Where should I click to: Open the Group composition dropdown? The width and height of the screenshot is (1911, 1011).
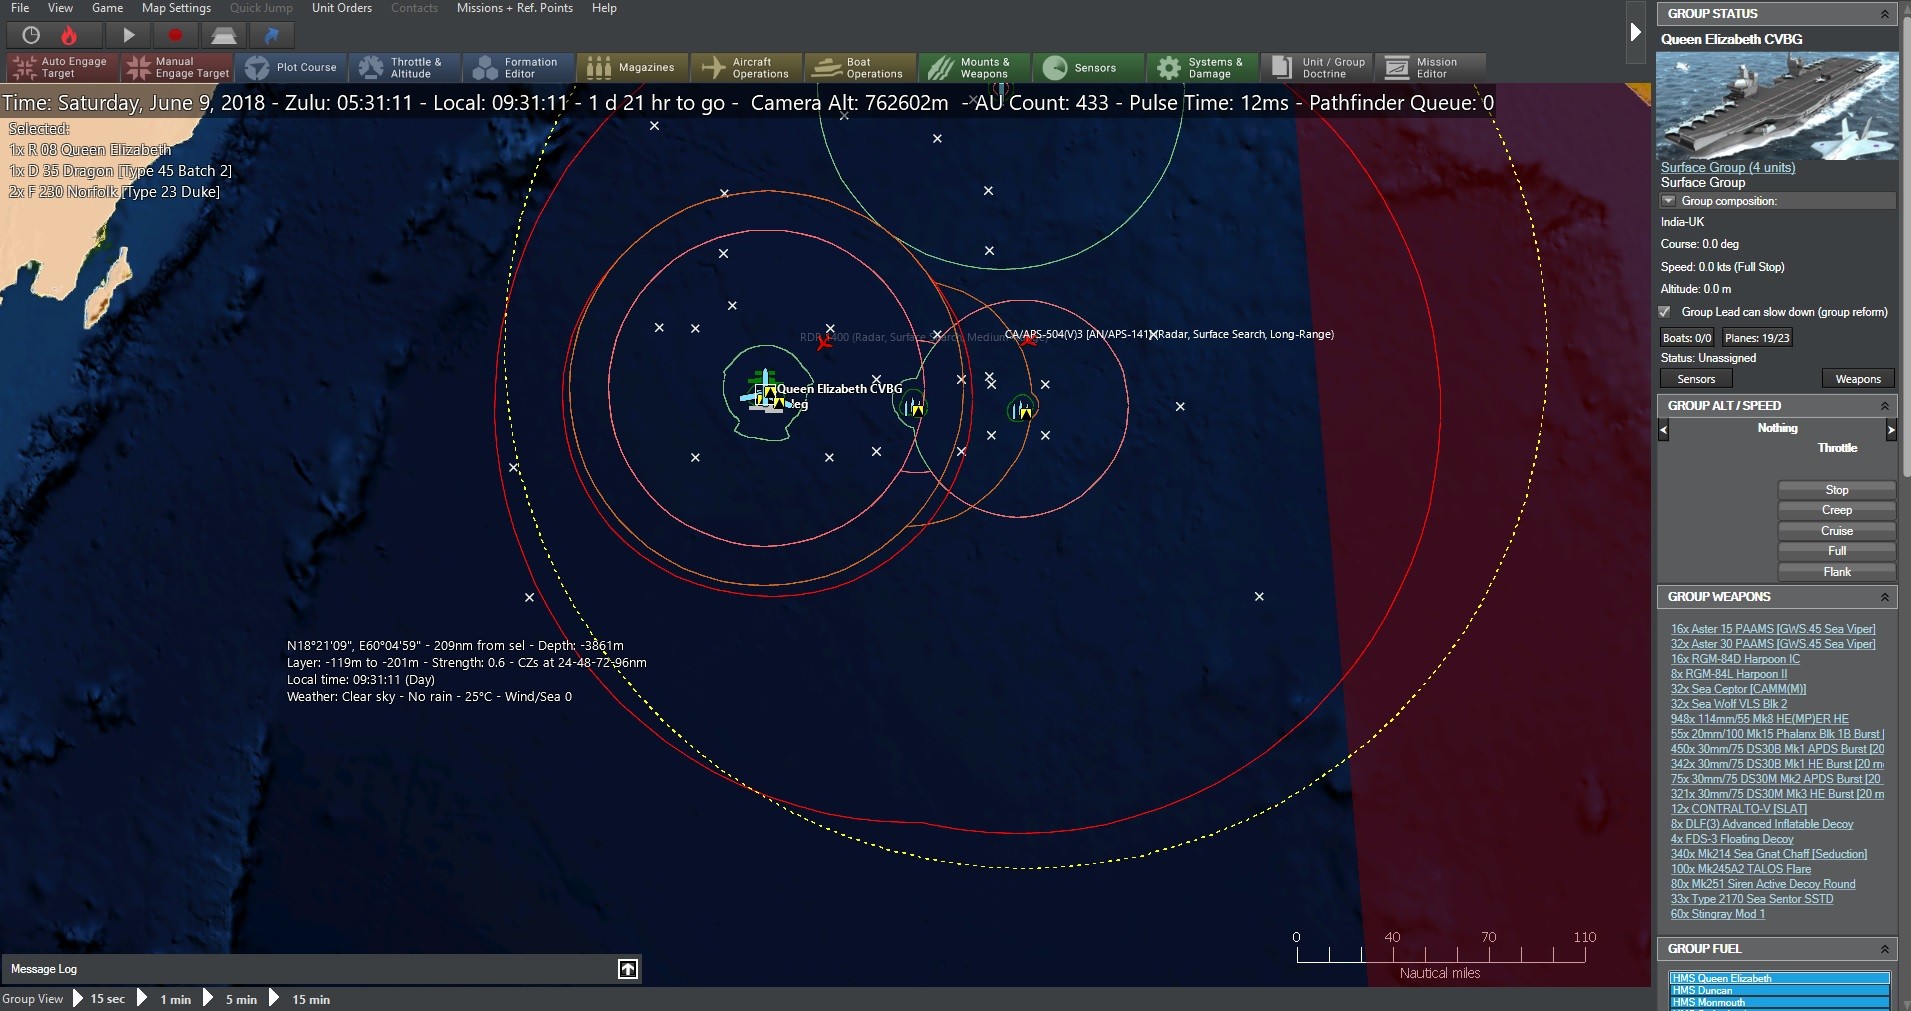click(x=1669, y=200)
